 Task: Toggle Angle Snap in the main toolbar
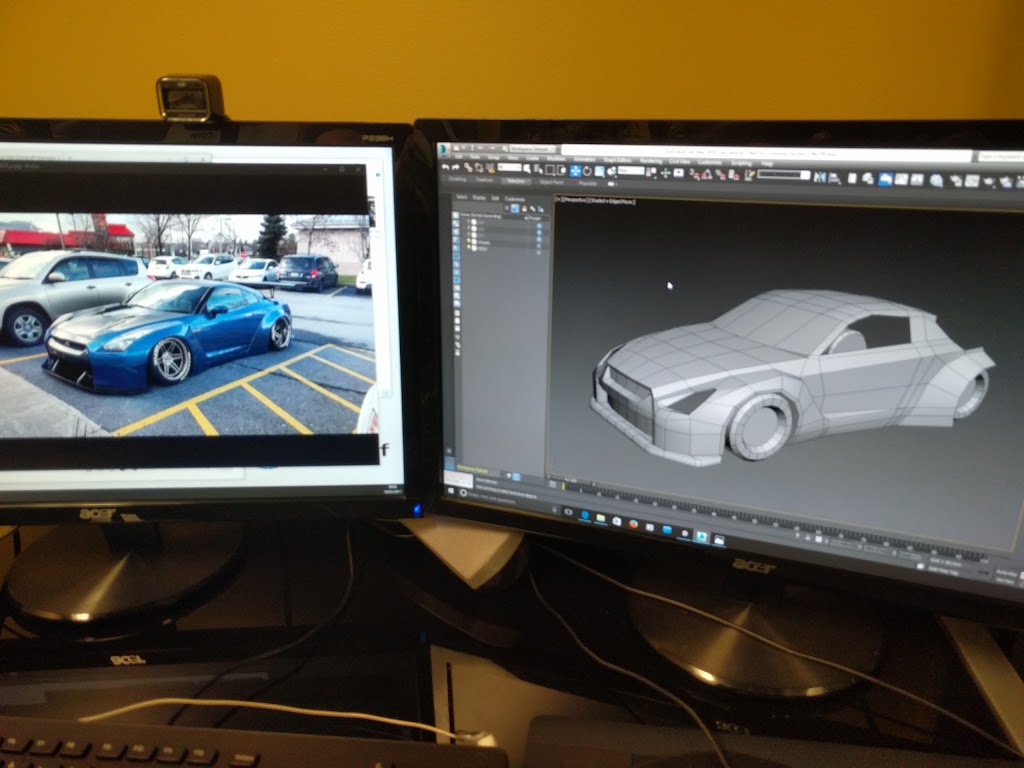[706, 174]
